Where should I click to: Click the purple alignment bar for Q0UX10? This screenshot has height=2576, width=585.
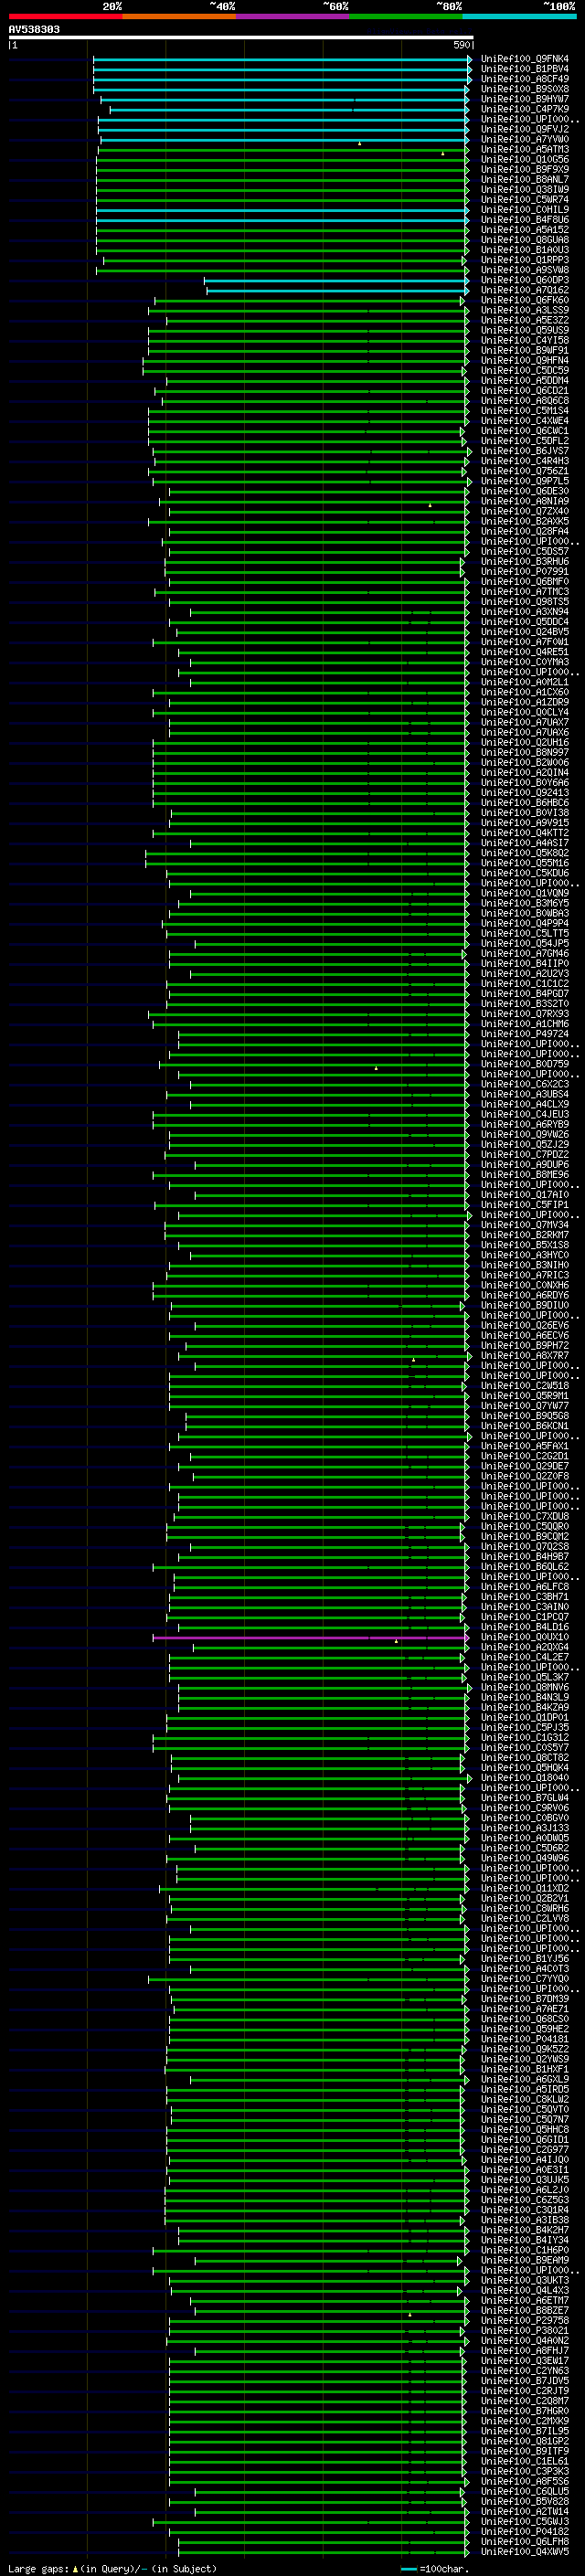pos(310,1638)
